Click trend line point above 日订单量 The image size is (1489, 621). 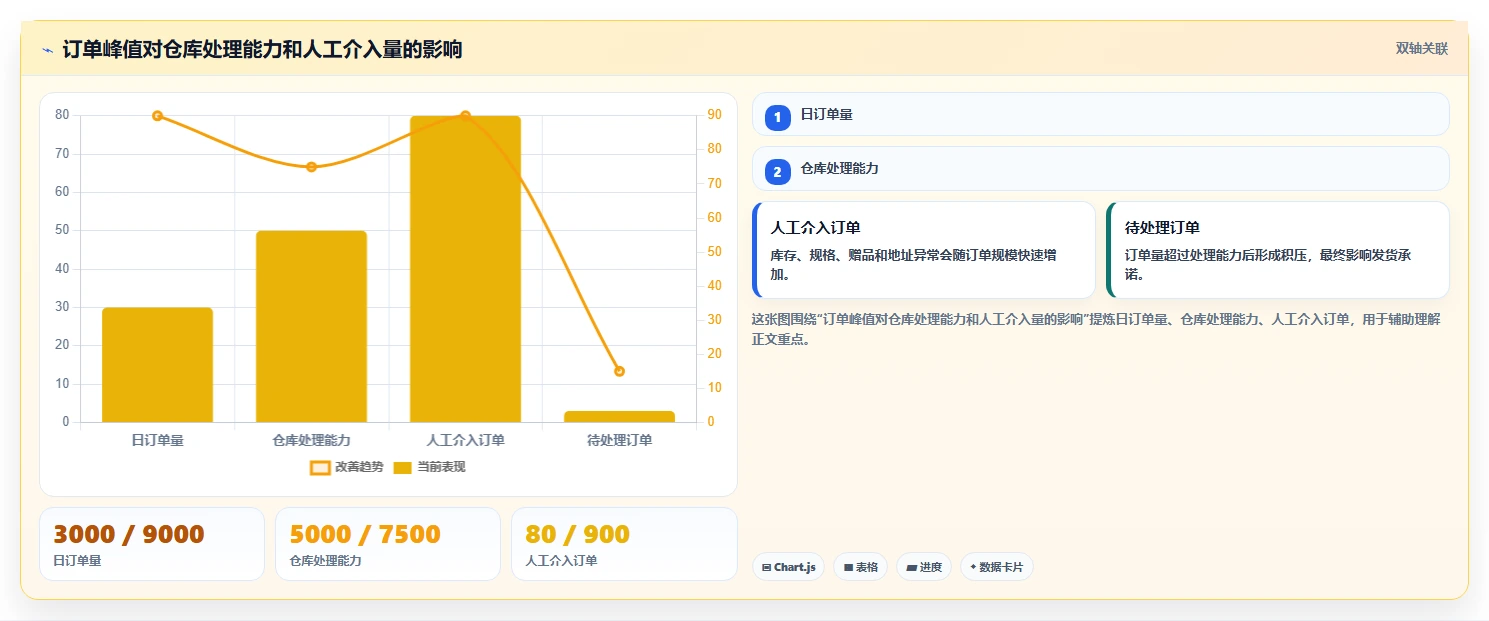(x=157, y=116)
